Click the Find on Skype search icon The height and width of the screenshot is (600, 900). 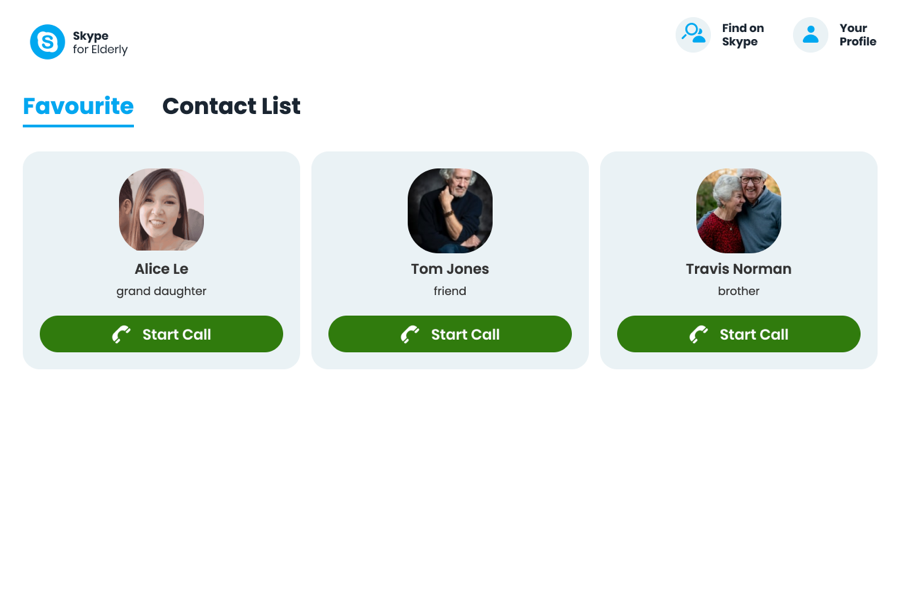coord(693,35)
